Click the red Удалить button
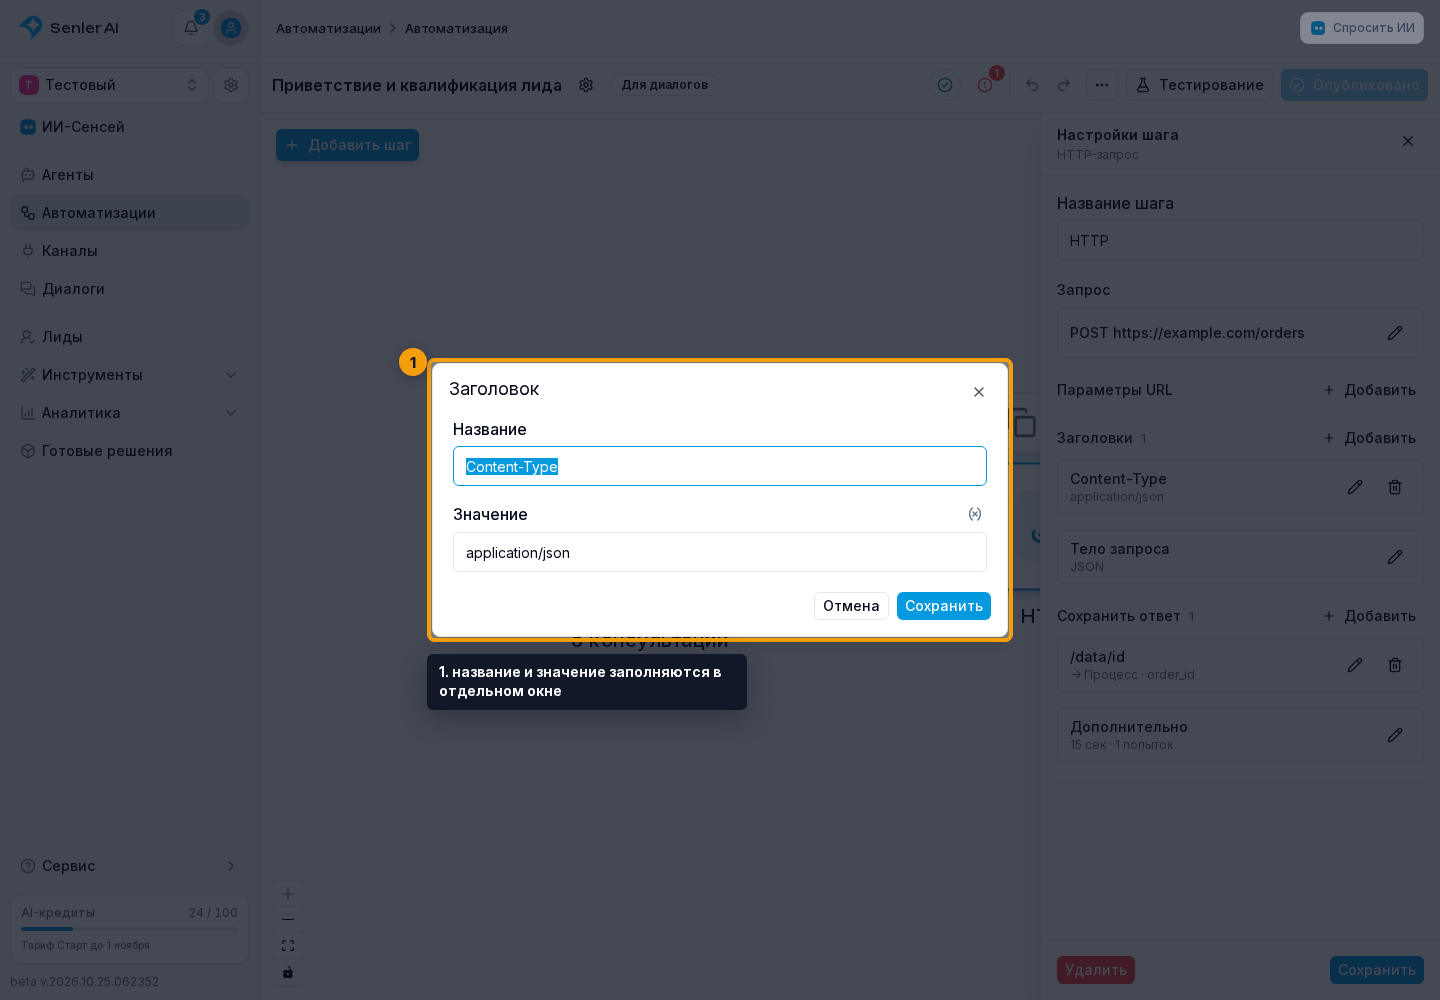This screenshot has height=1000, width=1440. pyautogui.click(x=1096, y=970)
